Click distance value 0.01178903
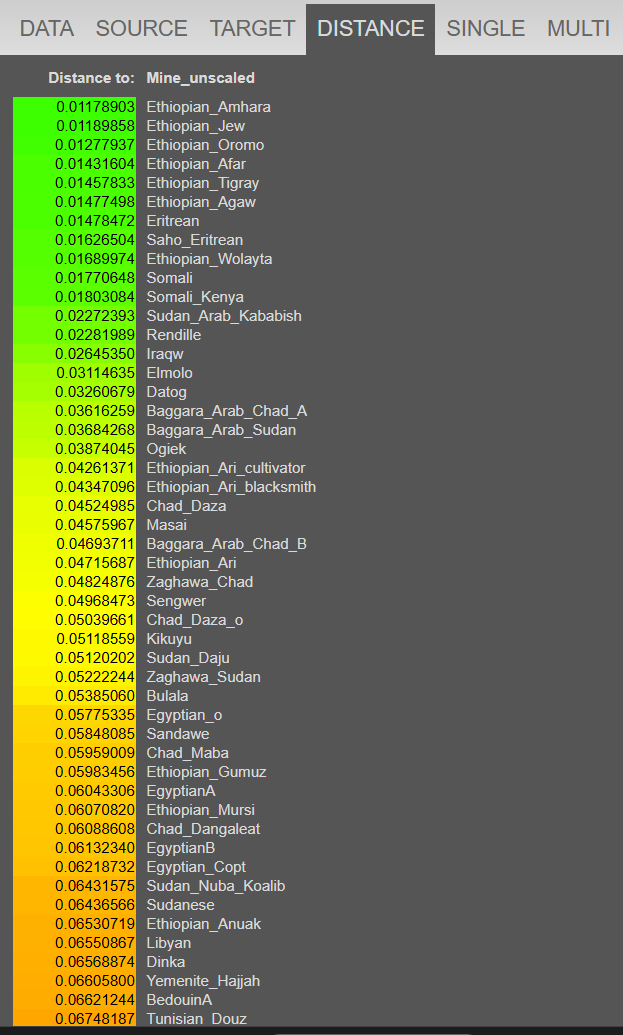623x1035 pixels. coord(96,107)
